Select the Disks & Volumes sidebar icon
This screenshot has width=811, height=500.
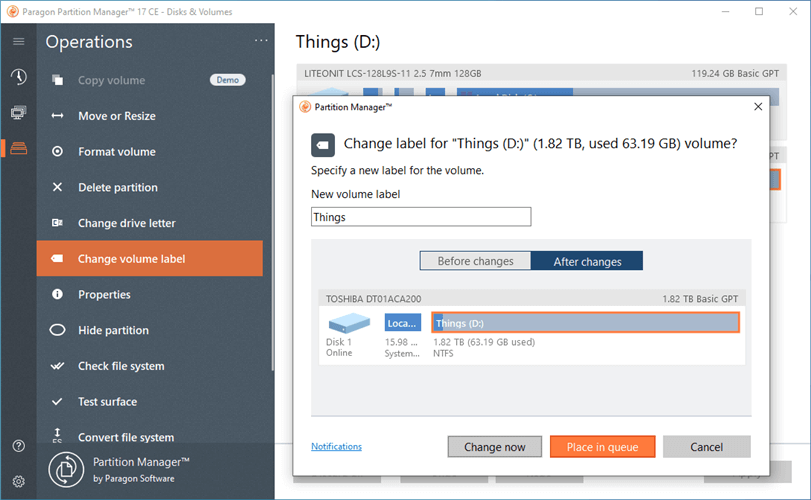19,148
